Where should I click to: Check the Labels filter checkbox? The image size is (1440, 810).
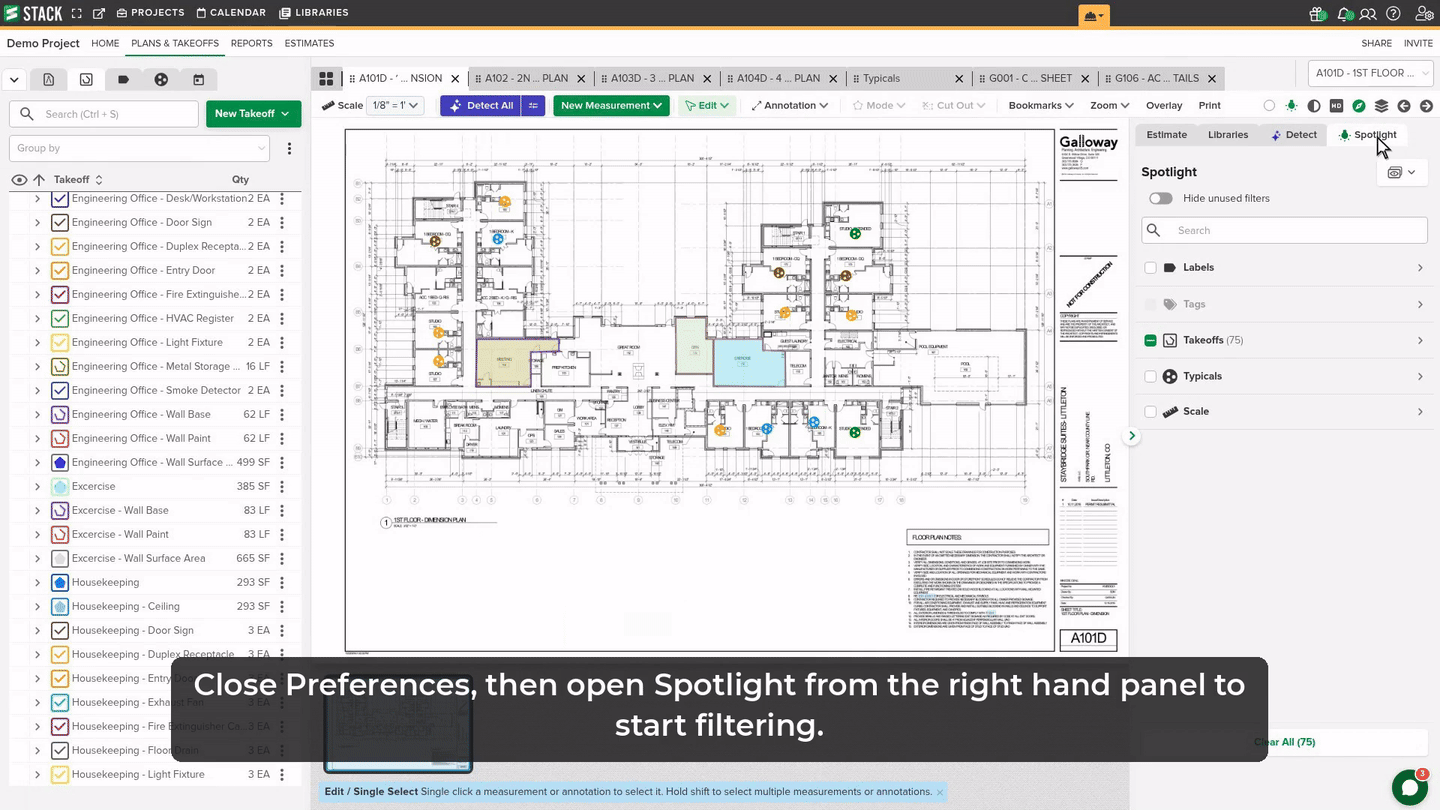tap(1150, 268)
